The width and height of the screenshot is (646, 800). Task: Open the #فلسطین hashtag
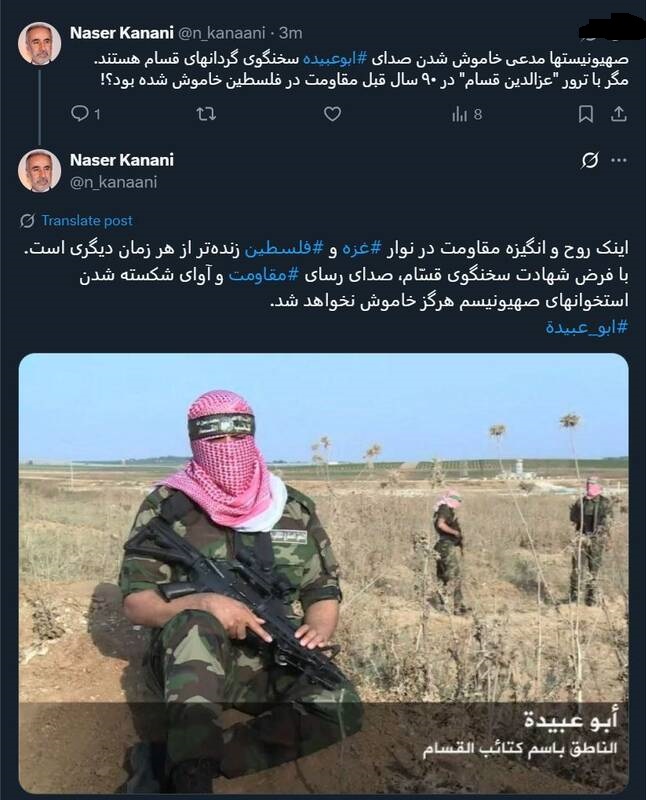pyautogui.click(x=284, y=249)
